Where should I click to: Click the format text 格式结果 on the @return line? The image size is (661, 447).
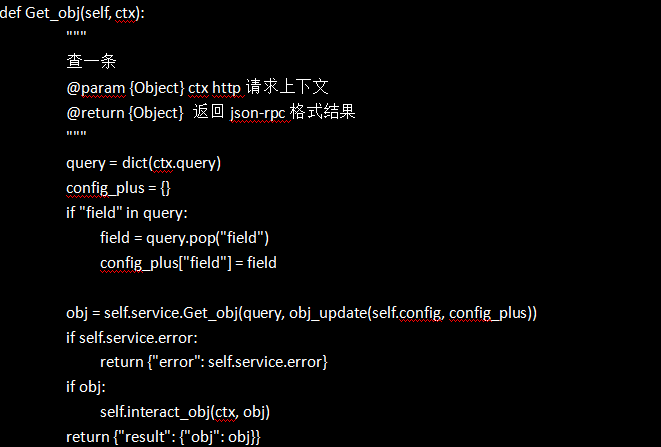point(325,112)
